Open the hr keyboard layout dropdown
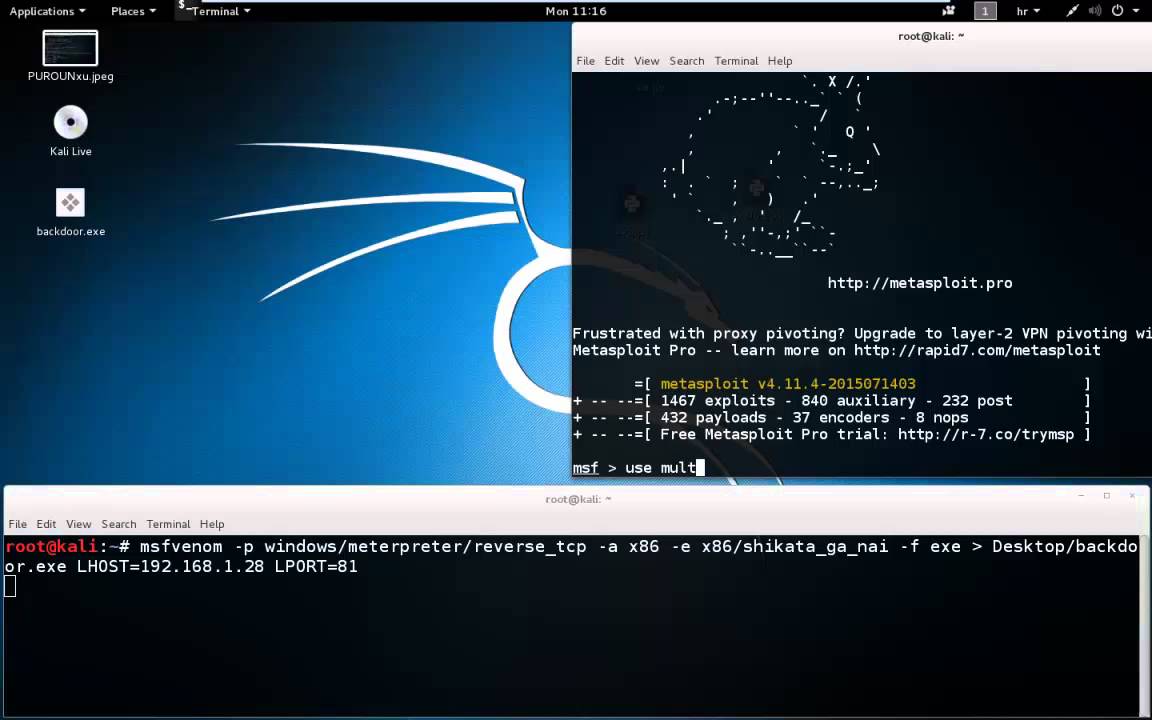This screenshot has width=1152, height=720. pyautogui.click(x=1028, y=11)
